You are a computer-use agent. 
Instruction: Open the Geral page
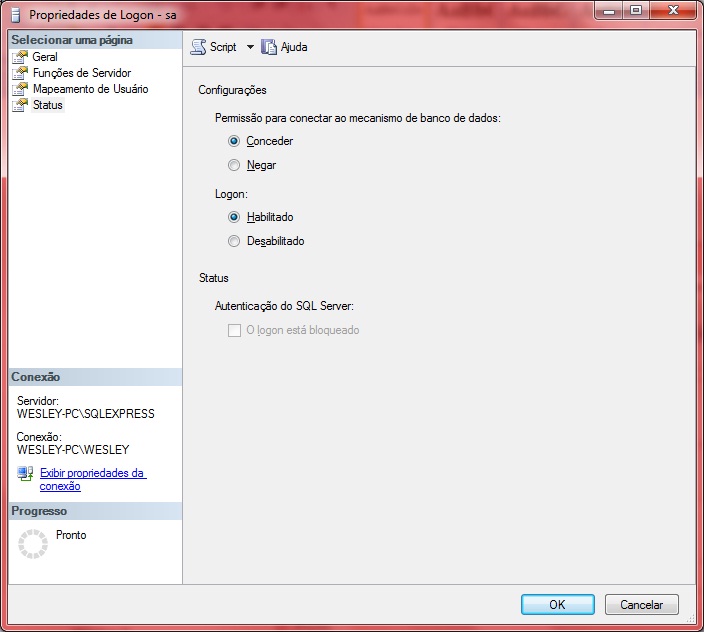[x=45, y=57]
